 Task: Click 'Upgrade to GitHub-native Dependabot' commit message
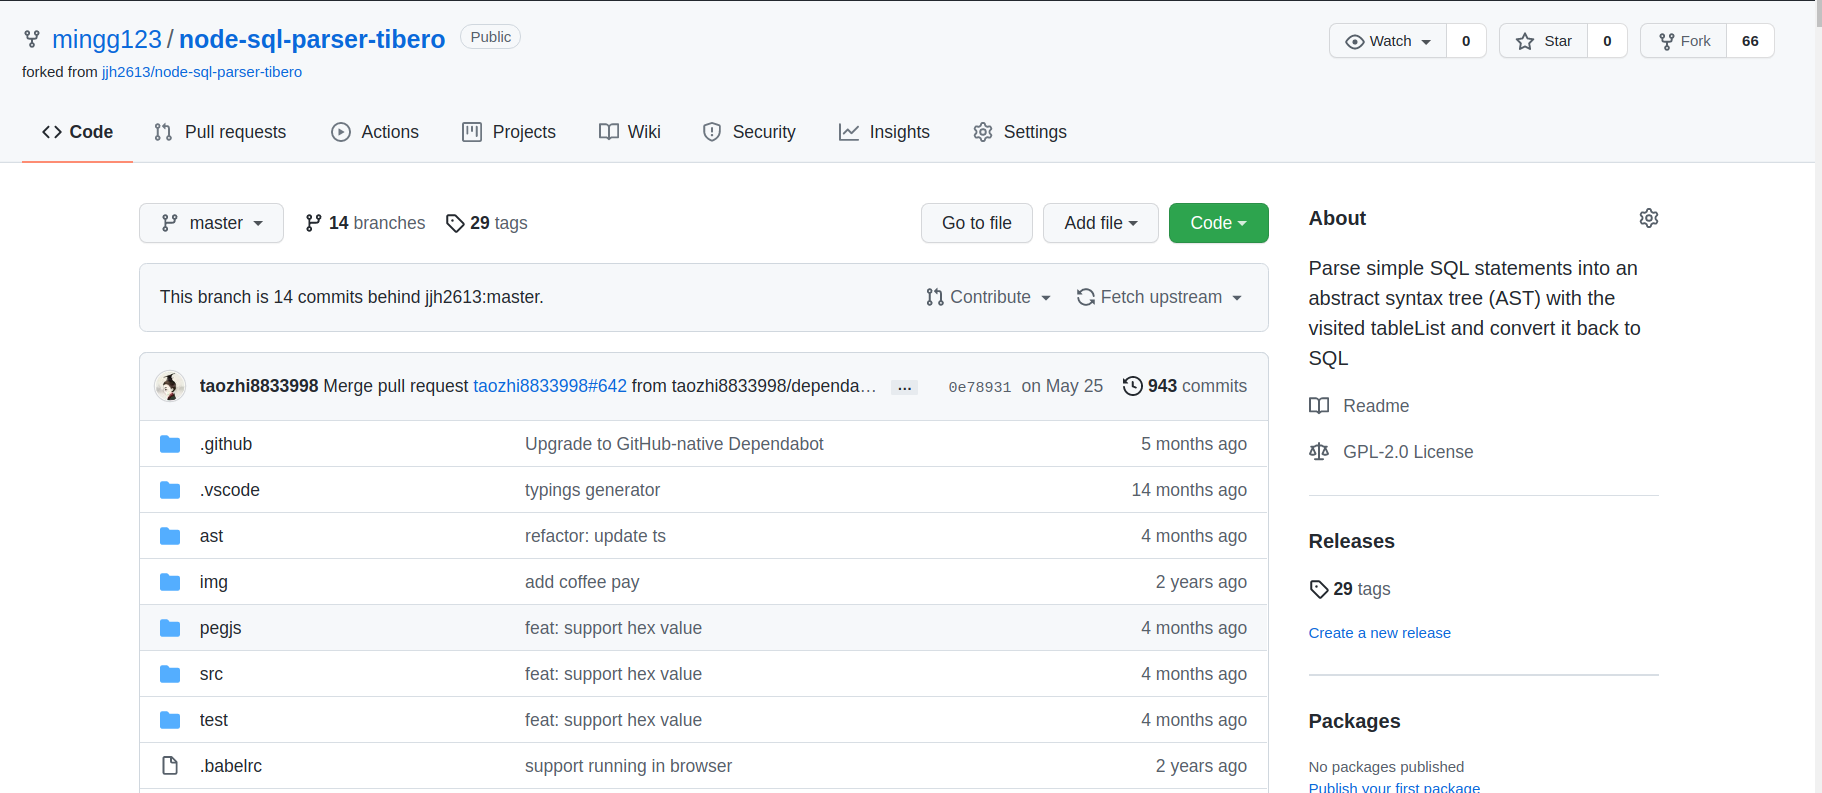click(x=674, y=444)
